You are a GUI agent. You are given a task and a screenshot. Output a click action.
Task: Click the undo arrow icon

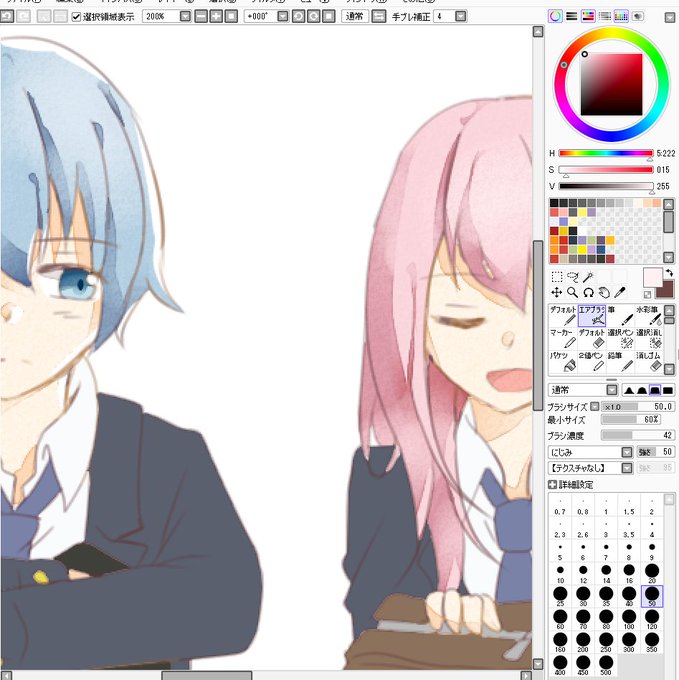click(x=7, y=16)
